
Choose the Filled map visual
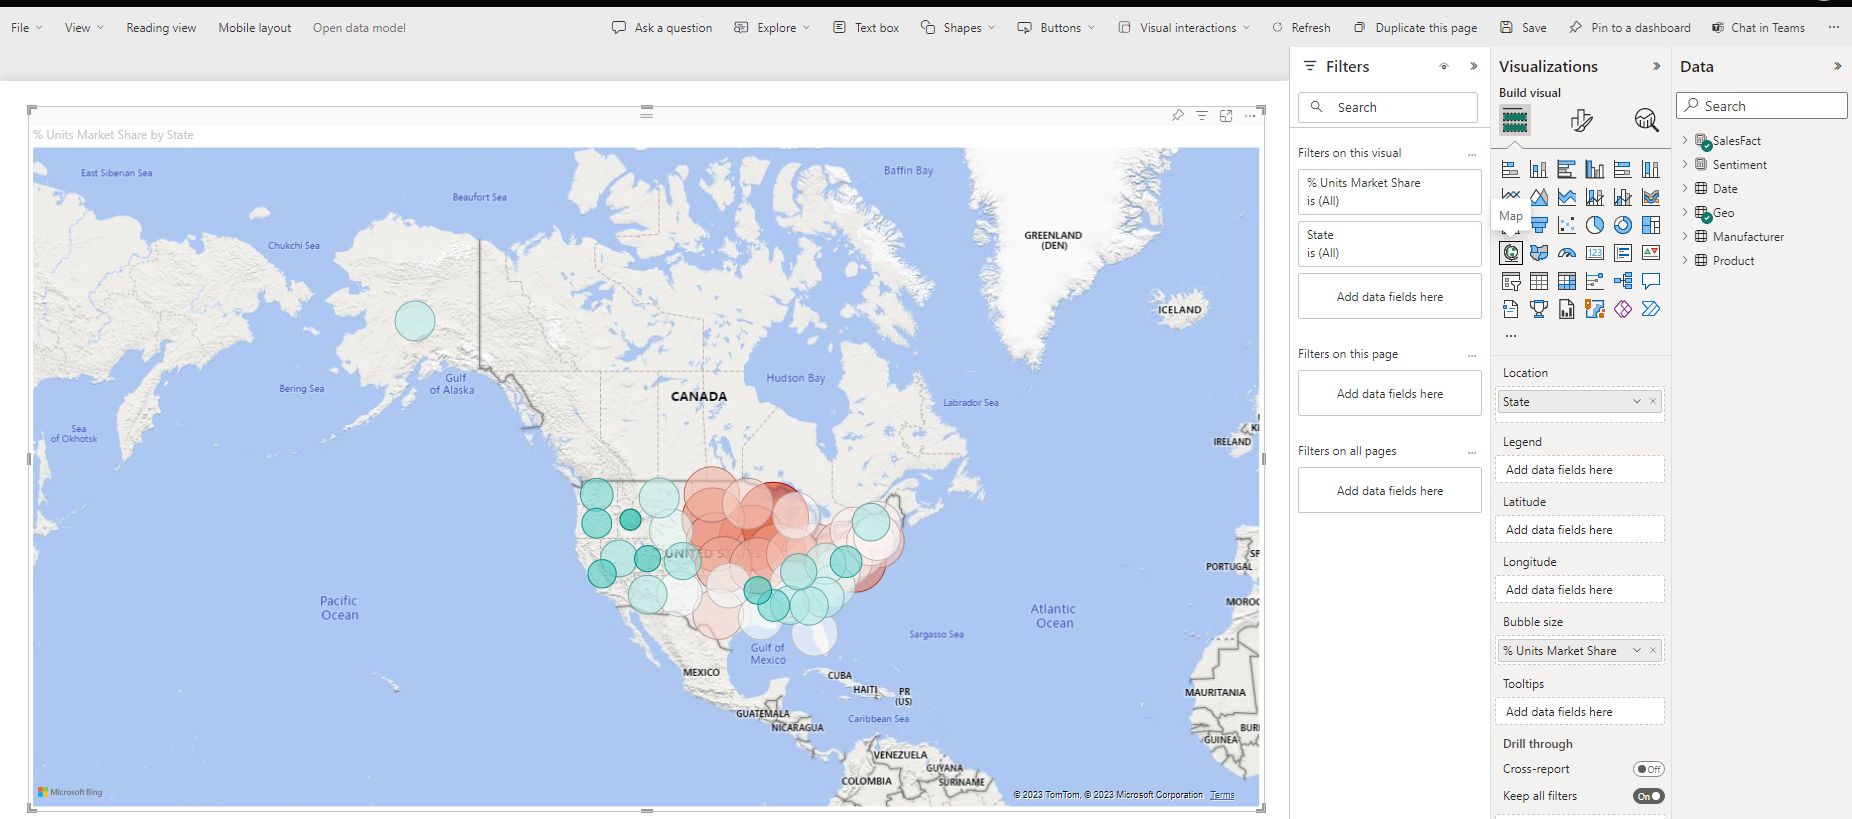pos(1539,253)
